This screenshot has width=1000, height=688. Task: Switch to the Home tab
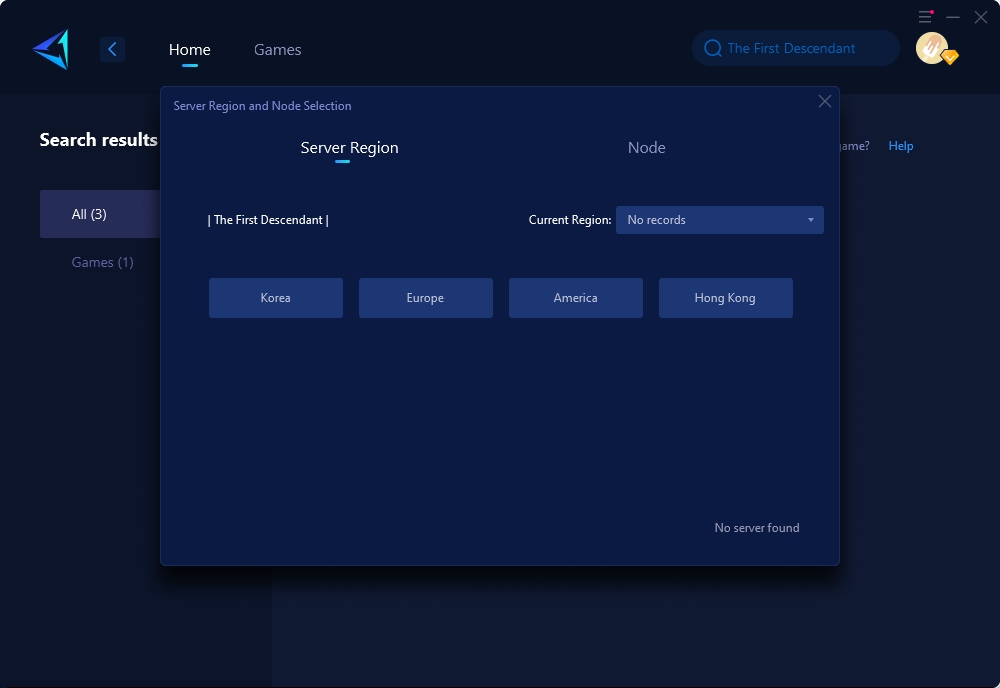click(189, 50)
